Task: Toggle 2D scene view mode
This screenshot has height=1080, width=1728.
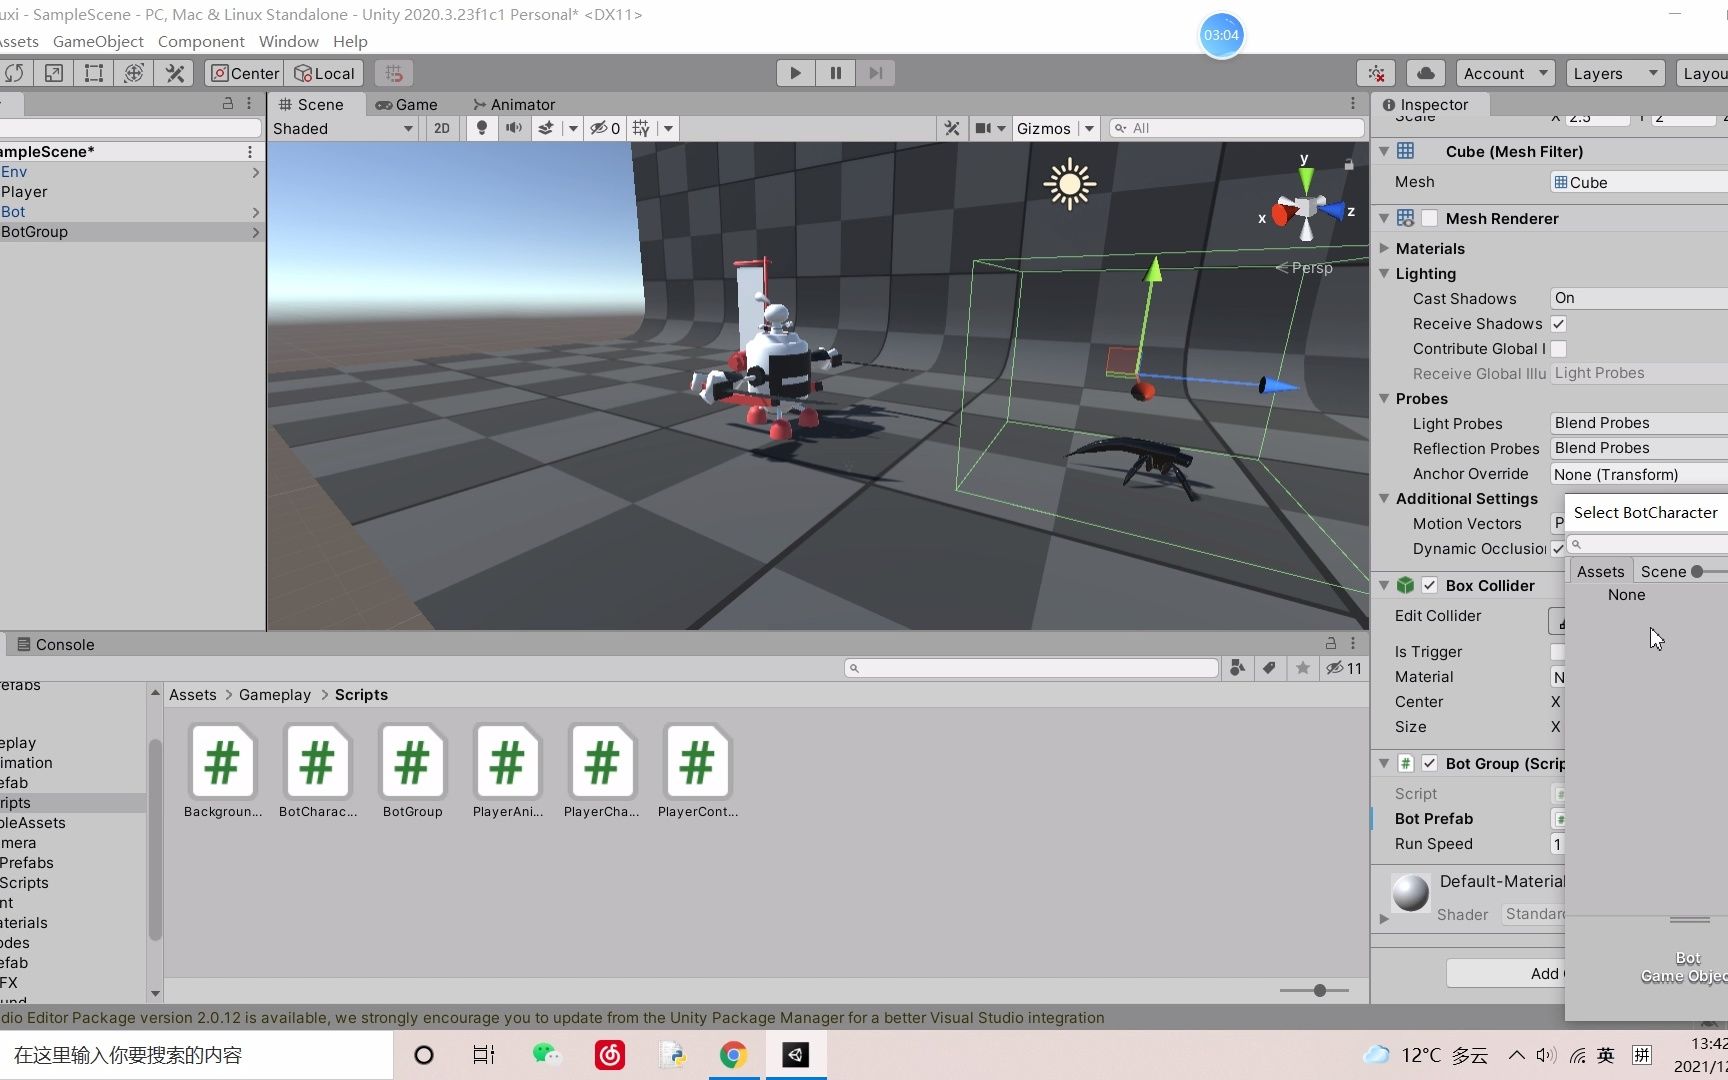Action: coord(441,128)
